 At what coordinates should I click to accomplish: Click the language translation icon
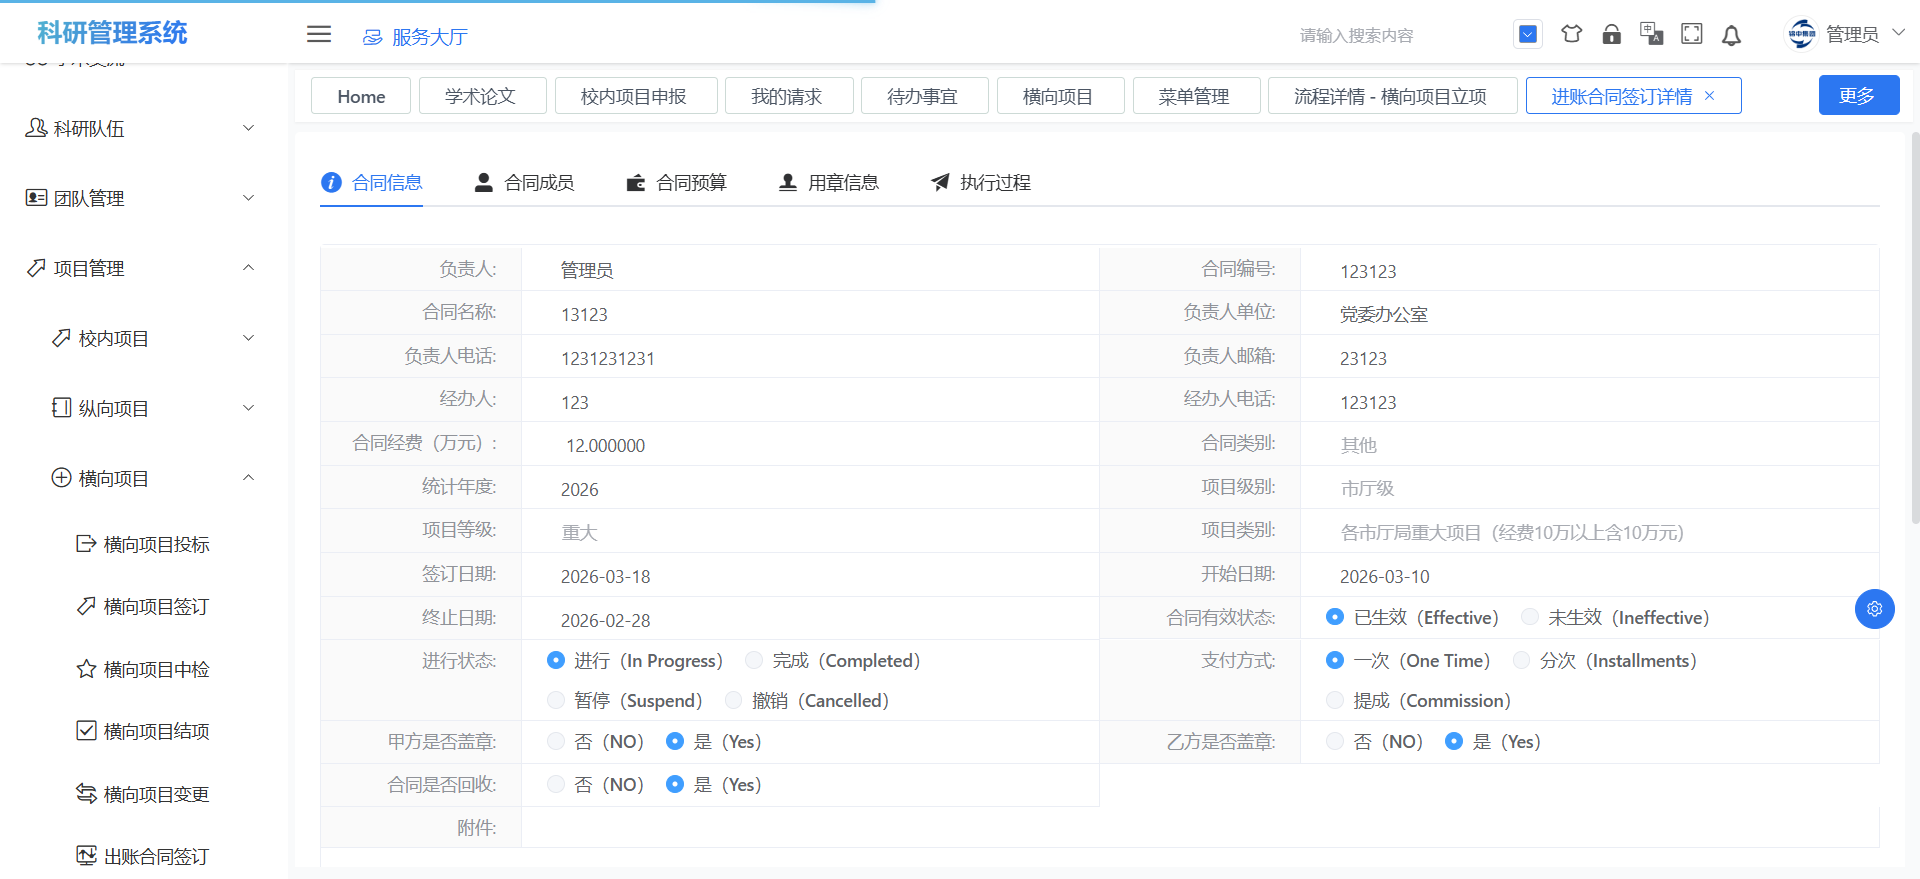point(1651,34)
